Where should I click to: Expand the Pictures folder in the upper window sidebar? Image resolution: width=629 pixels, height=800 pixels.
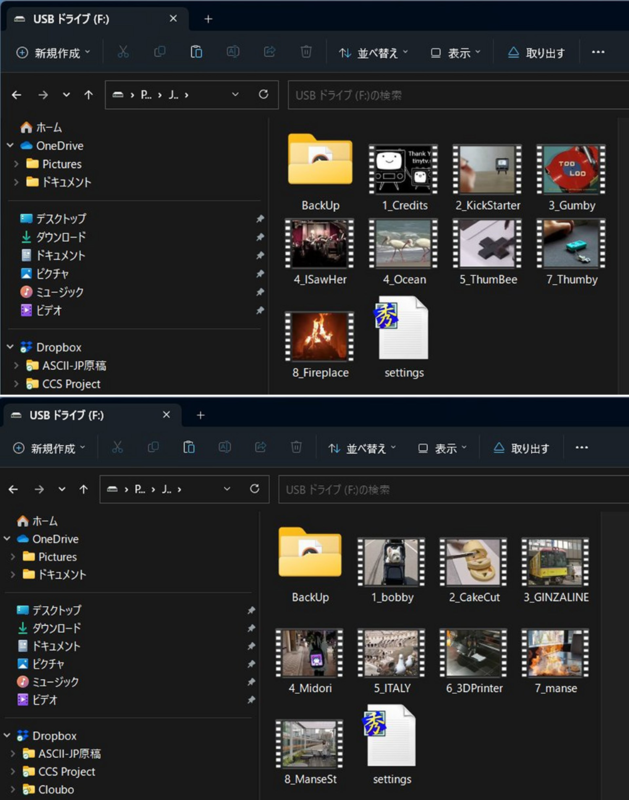[16, 164]
